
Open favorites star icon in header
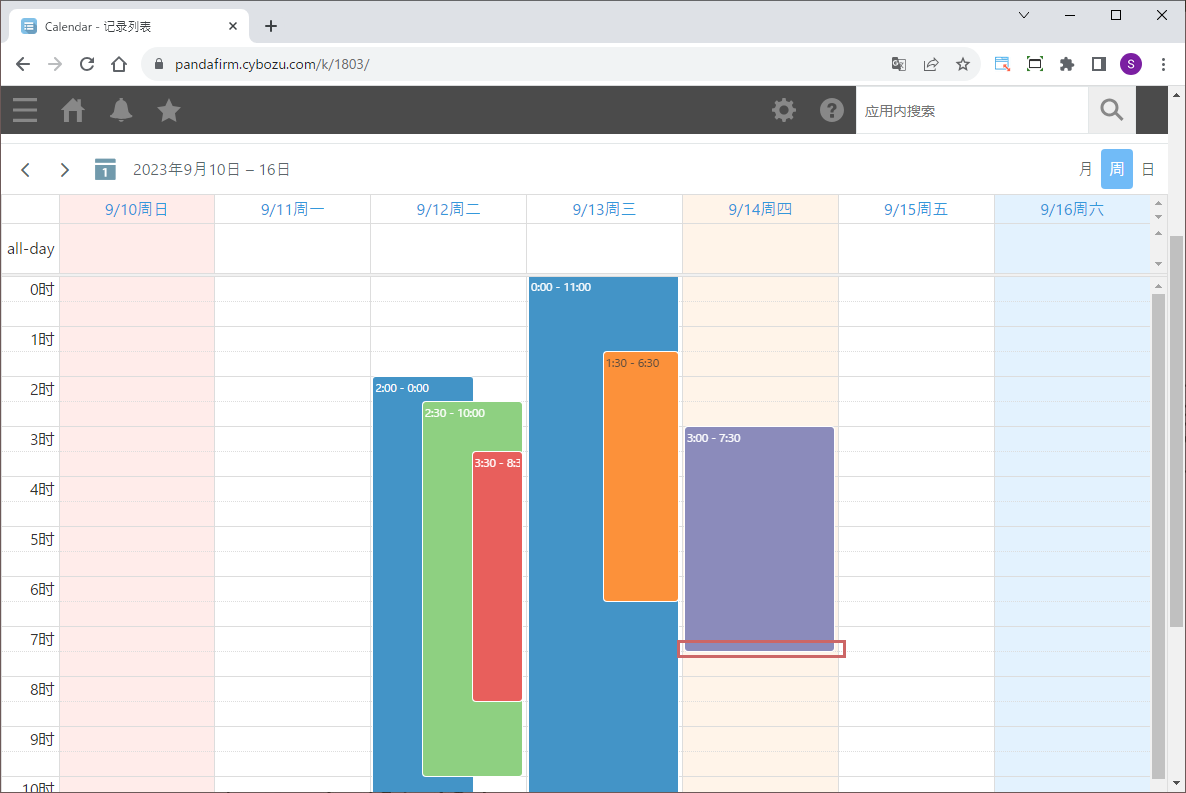[x=169, y=110]
